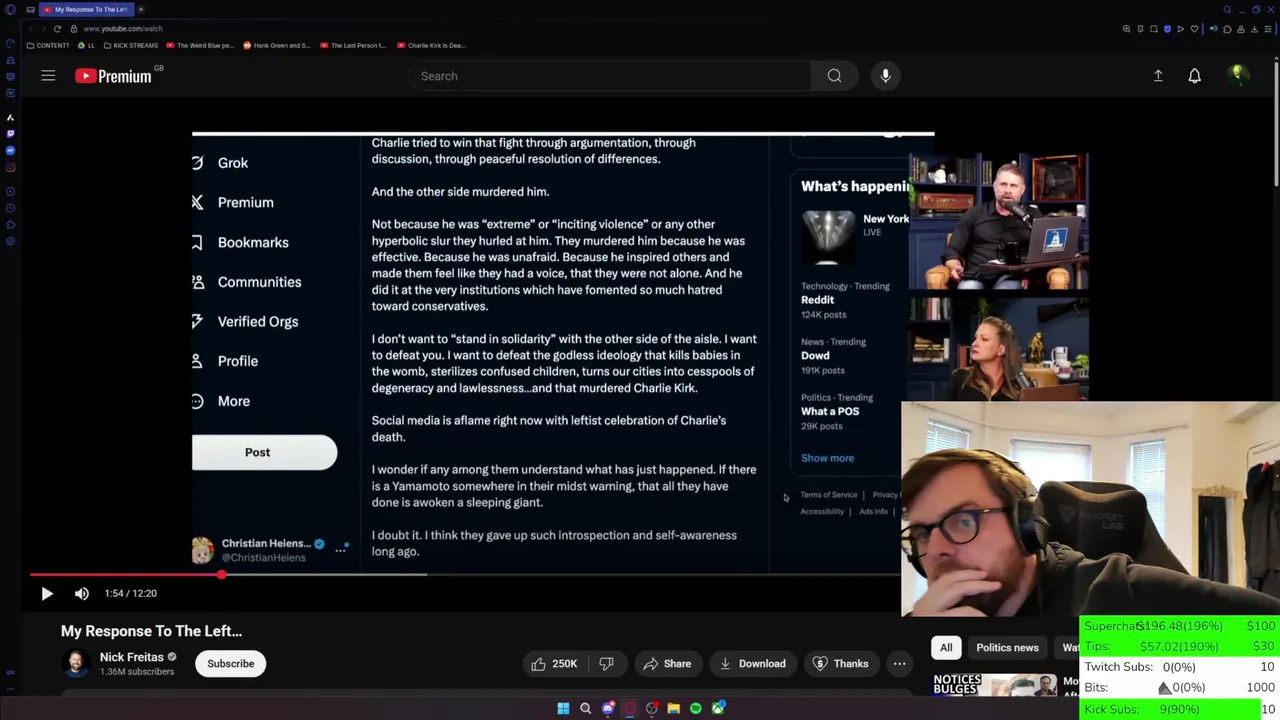
Task: Open the video's three-dot more actions menu
Action: [899, 663]
